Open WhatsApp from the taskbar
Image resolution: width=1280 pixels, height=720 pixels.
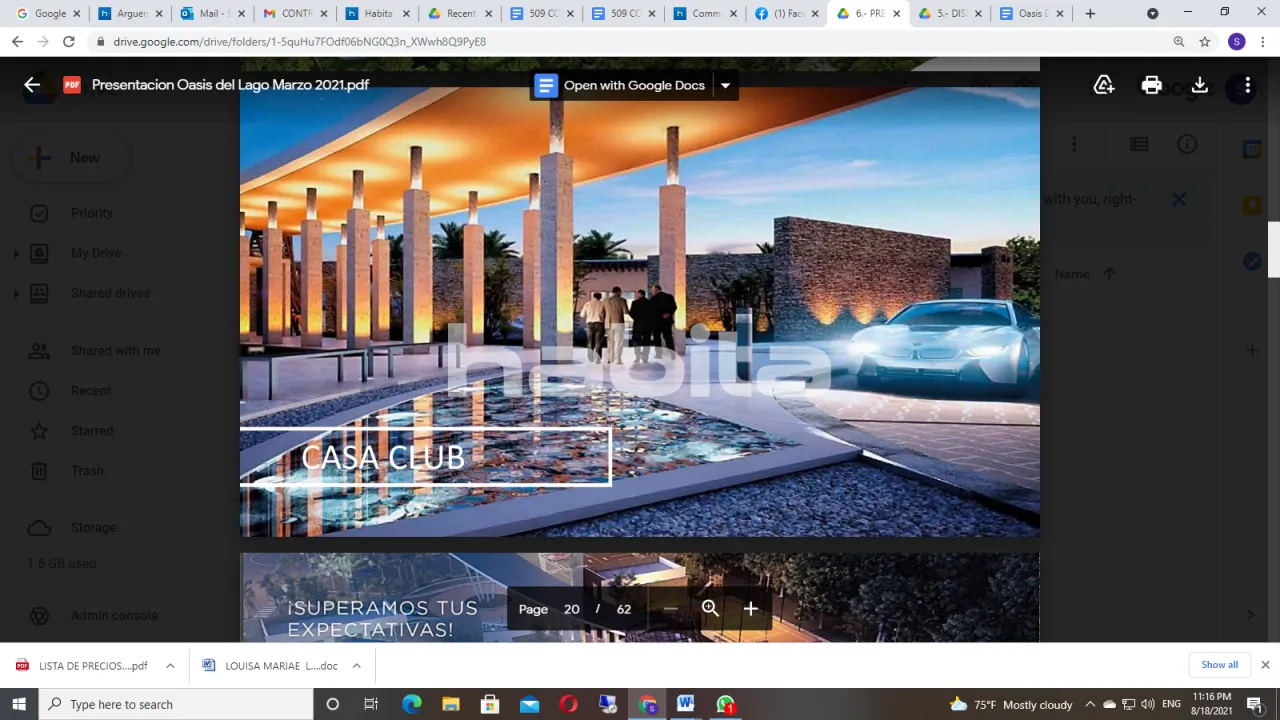(726, 704)
